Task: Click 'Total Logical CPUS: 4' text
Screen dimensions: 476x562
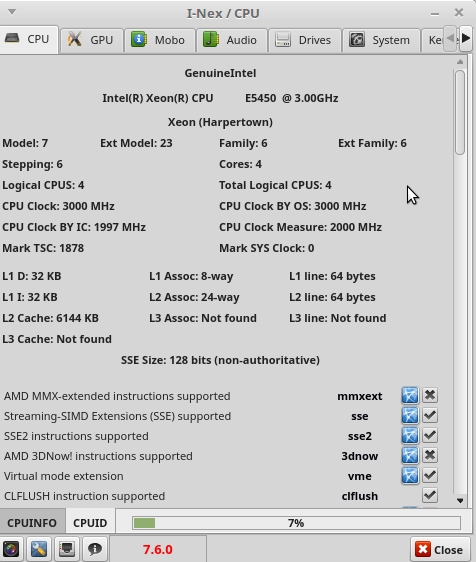Action: [x=275, y=185]
